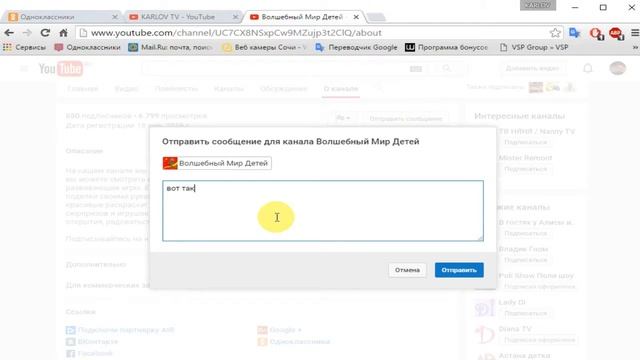The image size is (640, 360).
Task: Open the ВКонтакте link in Ссылки
Action: tap(92, 341)
